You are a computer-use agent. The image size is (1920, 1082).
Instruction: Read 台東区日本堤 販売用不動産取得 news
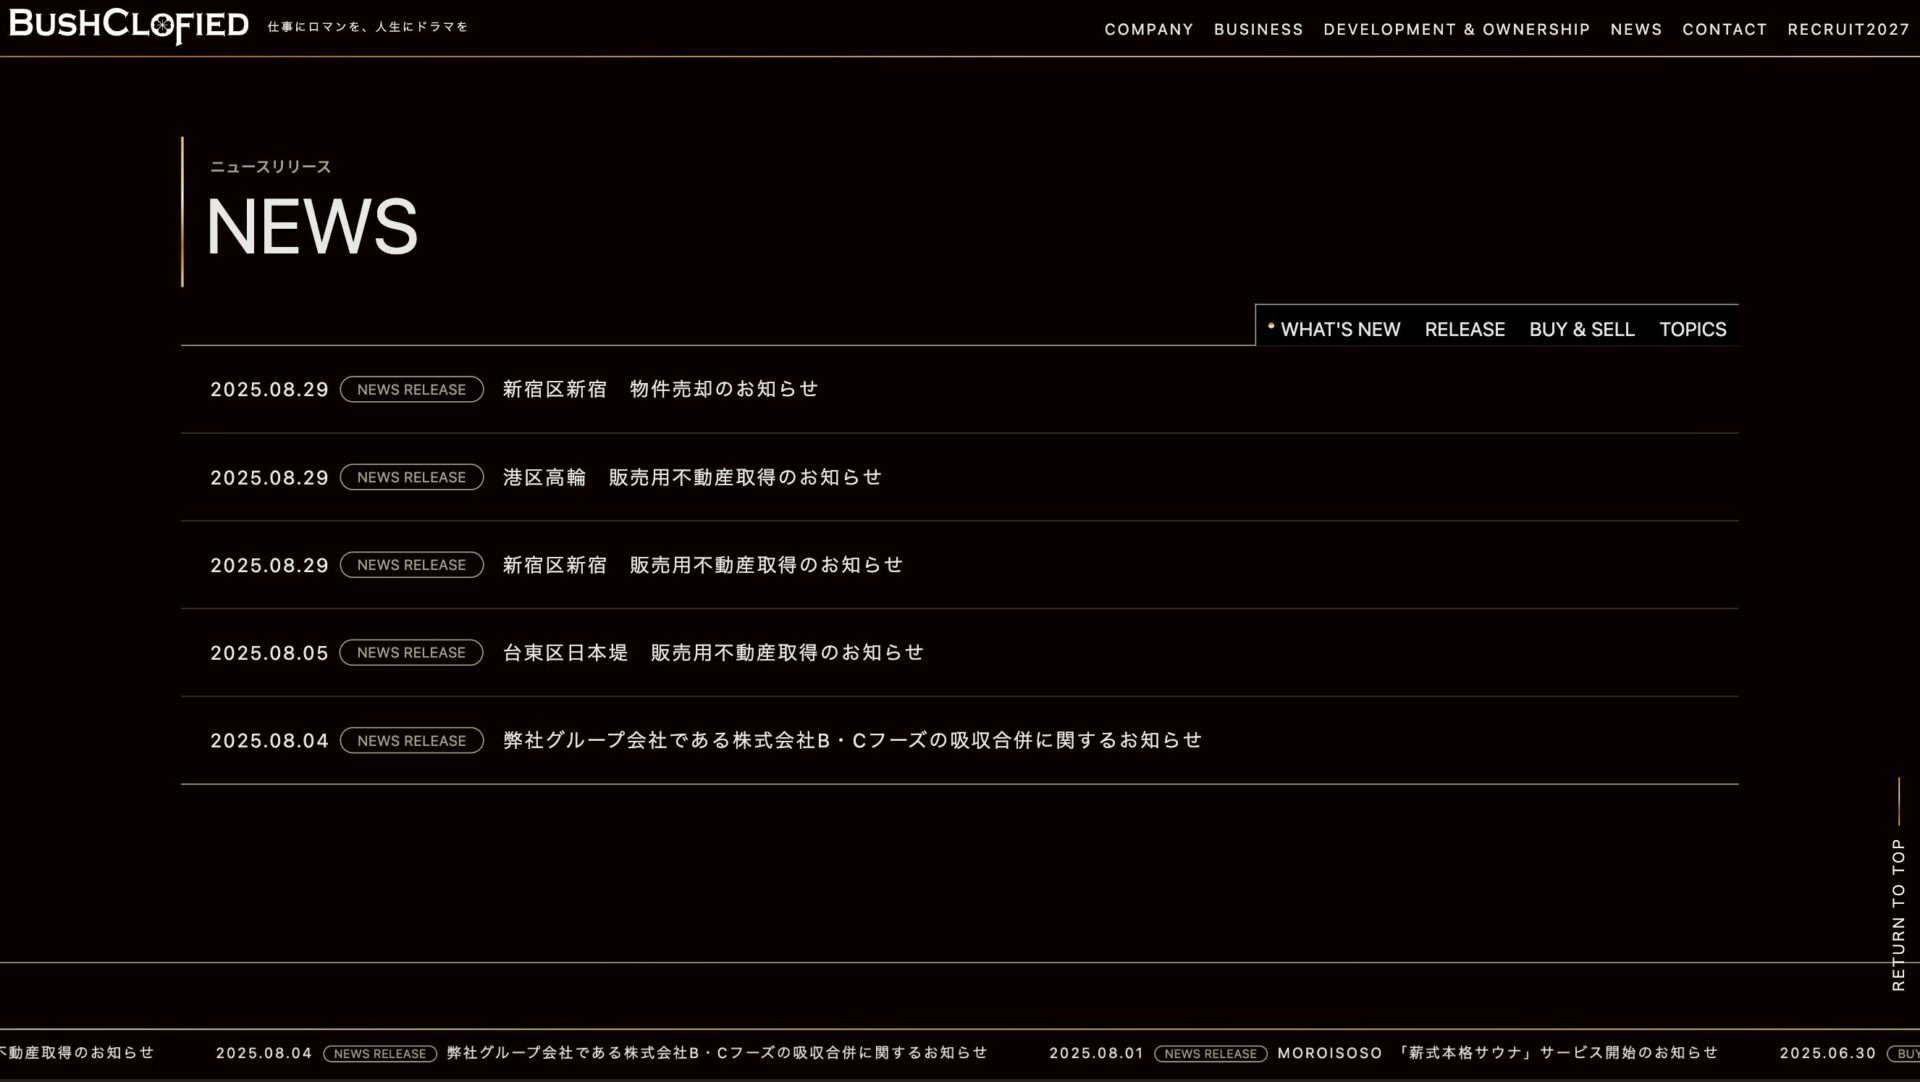click(x=713, y=652)
